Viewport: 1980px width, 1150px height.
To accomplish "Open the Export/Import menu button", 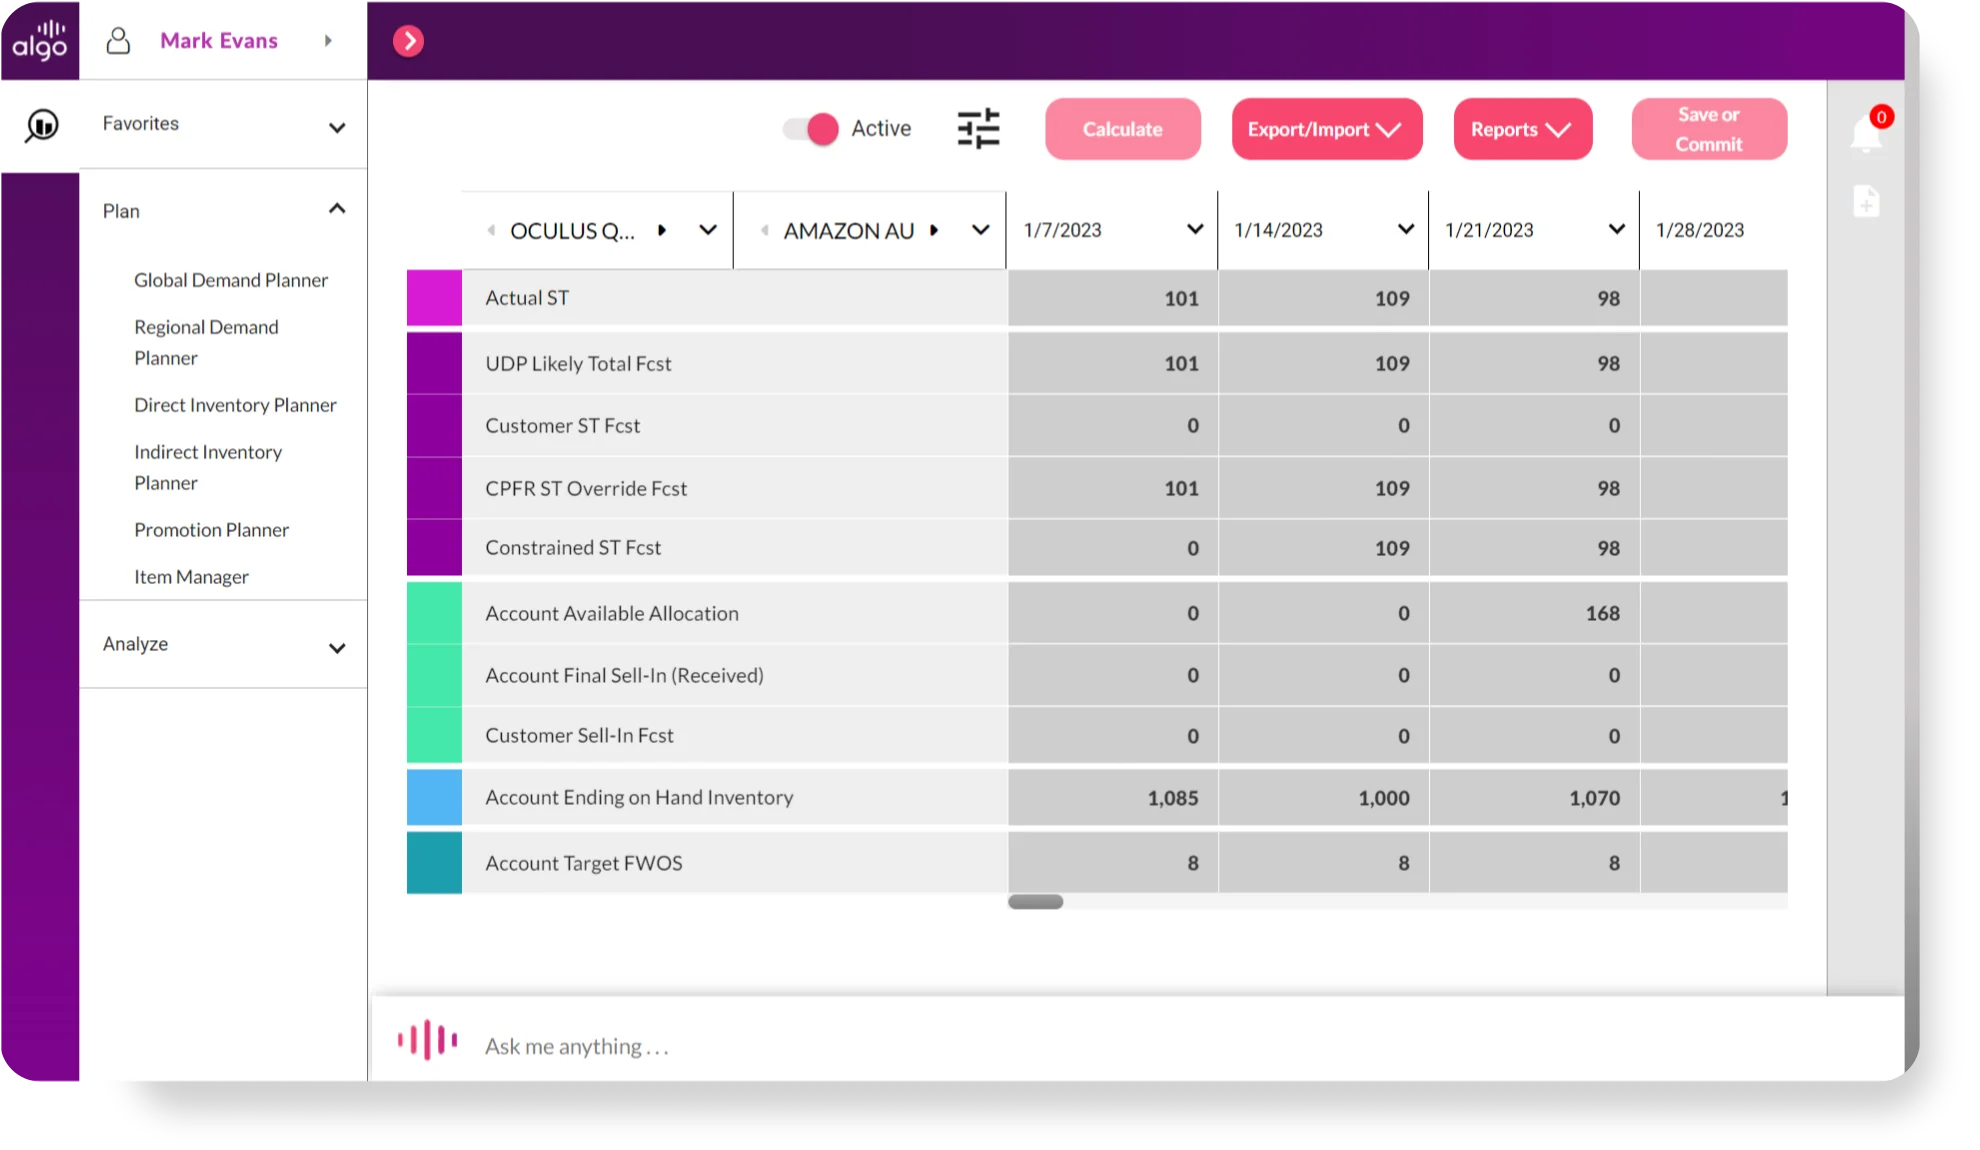I will 1326,129.
